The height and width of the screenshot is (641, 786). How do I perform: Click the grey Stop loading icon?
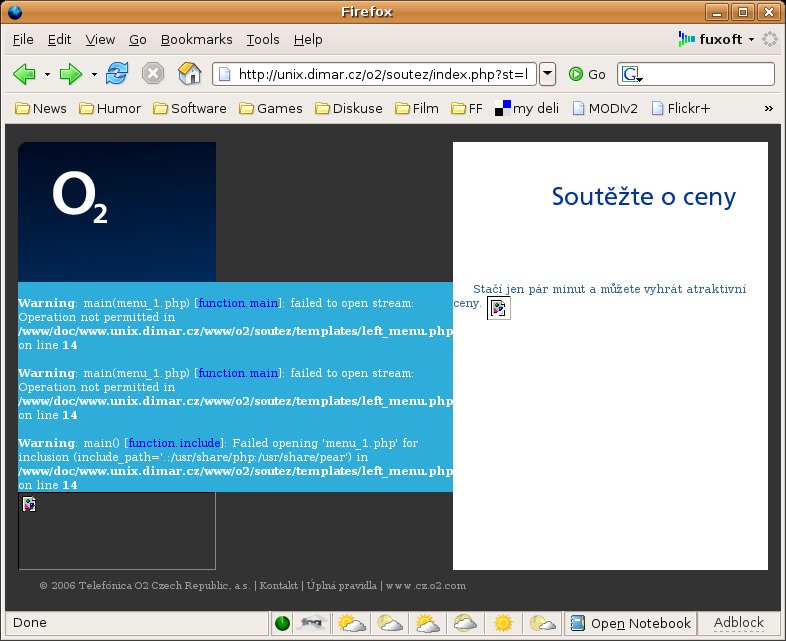pos(153,74)
